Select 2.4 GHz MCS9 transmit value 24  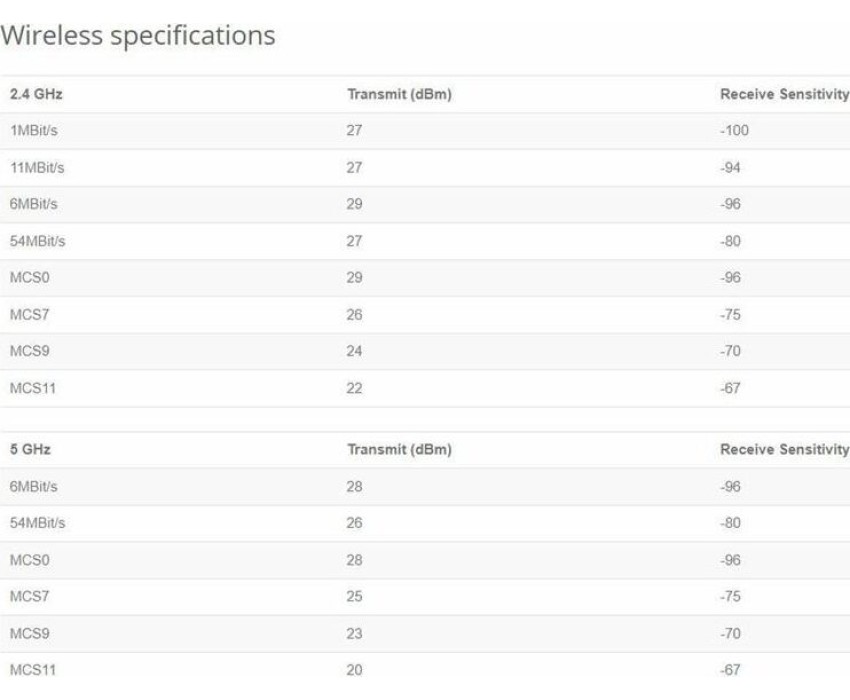tap(355, 351)
